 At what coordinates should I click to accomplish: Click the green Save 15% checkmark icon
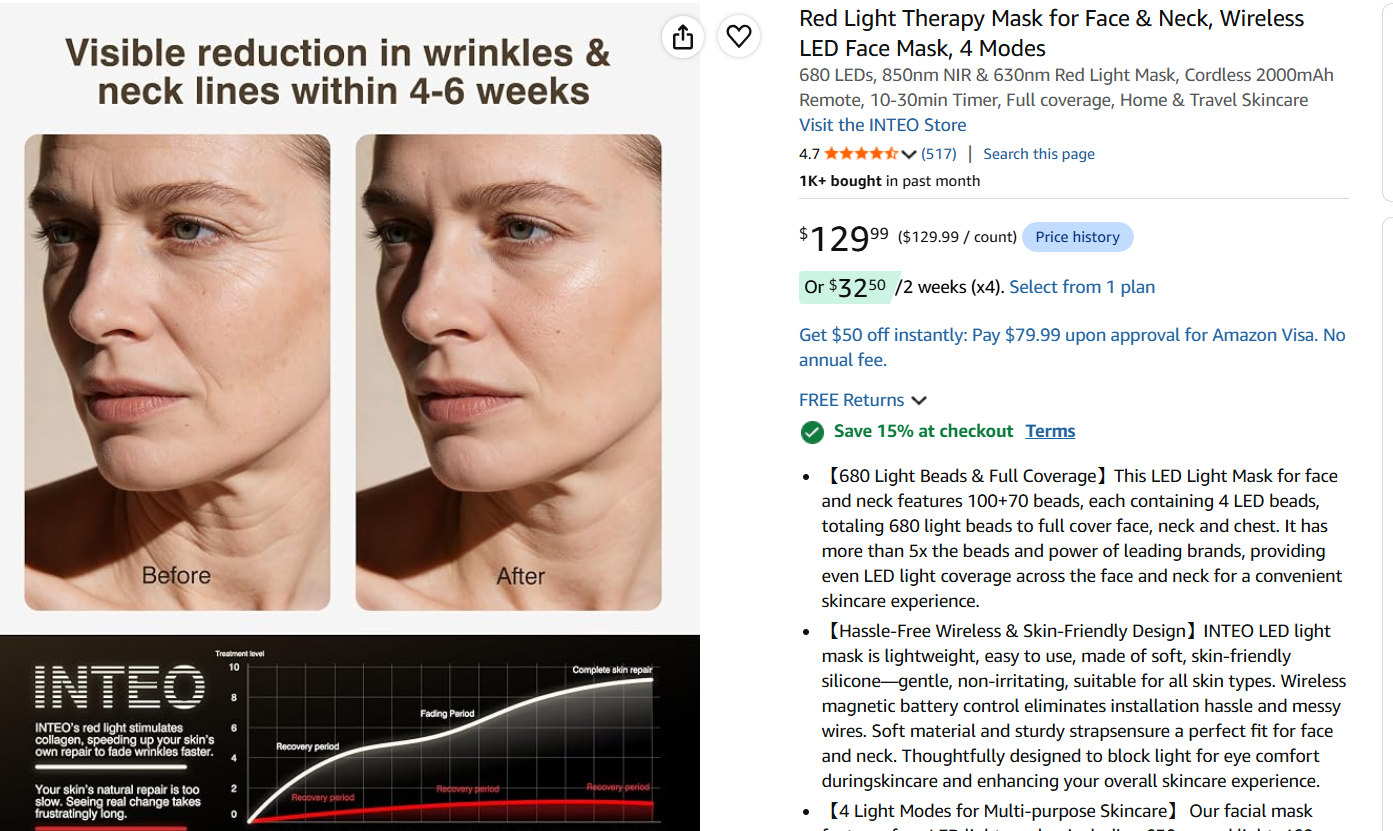click(x=812, y=432)
